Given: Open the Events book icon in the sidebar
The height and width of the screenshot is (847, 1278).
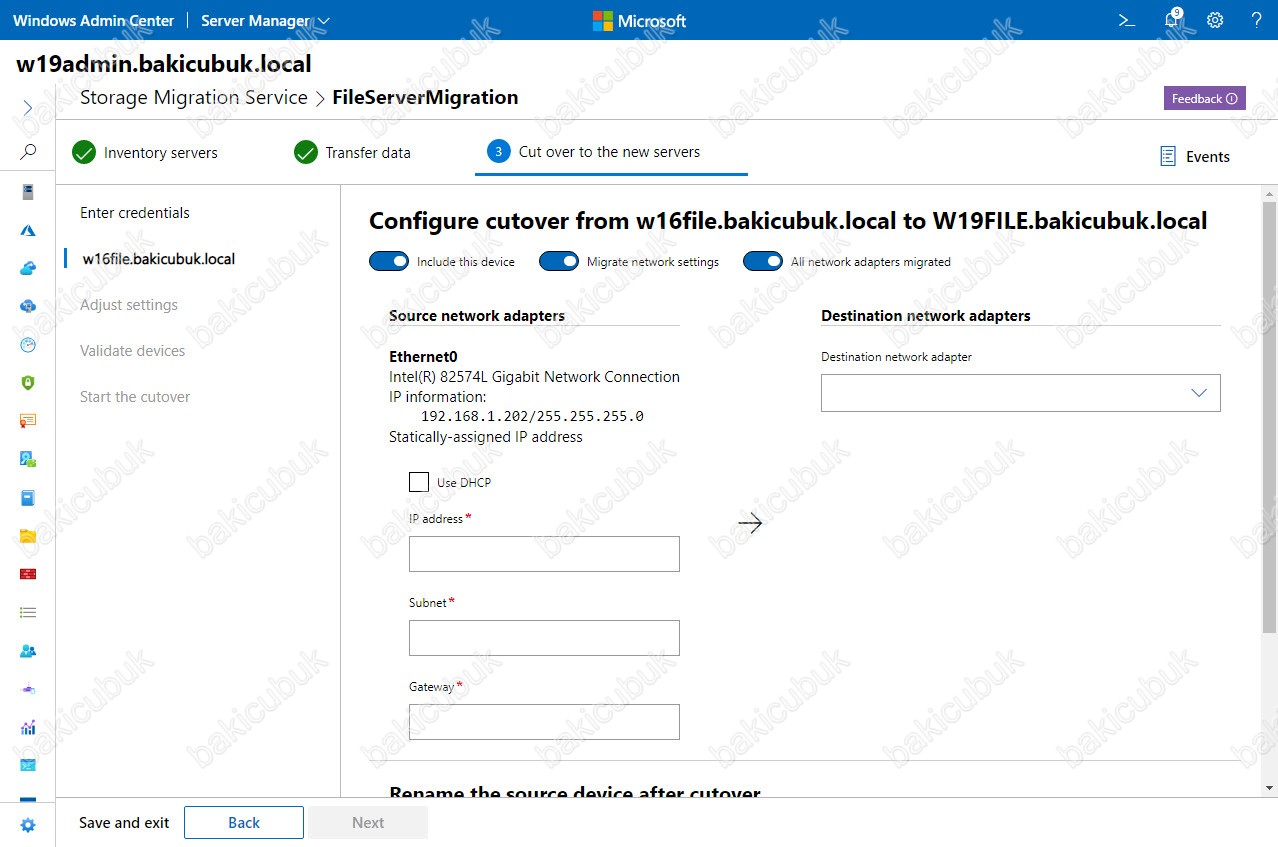Looking at the screenshot, I should coord(28,497).
